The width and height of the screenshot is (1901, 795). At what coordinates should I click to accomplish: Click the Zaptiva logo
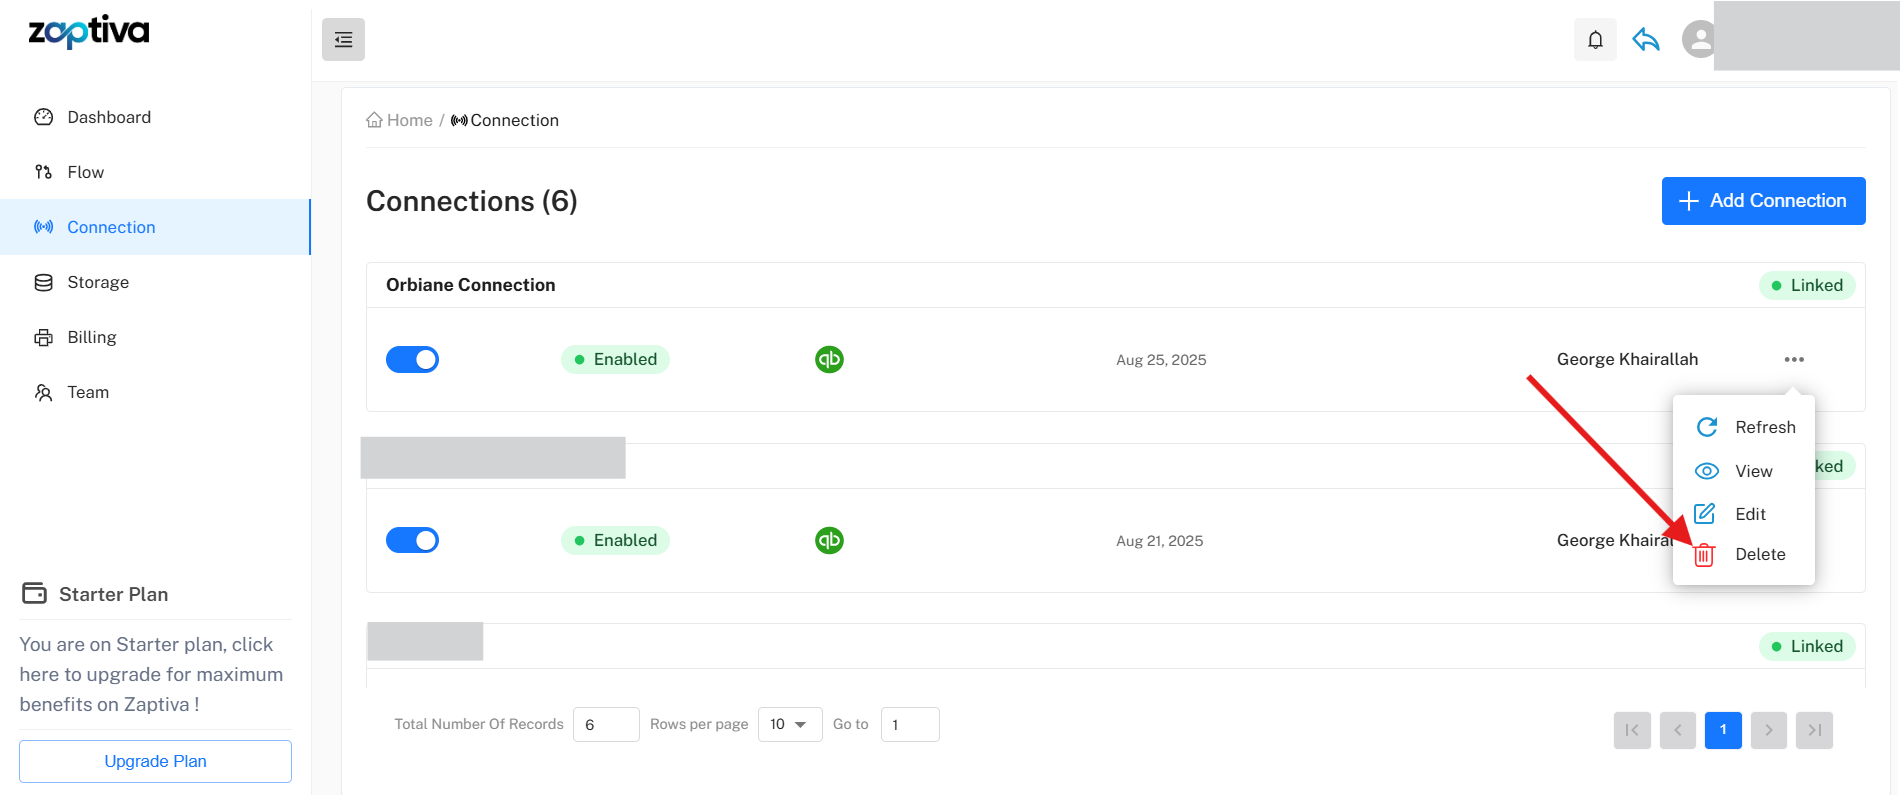pyautogui.click(x=89, y=32)
